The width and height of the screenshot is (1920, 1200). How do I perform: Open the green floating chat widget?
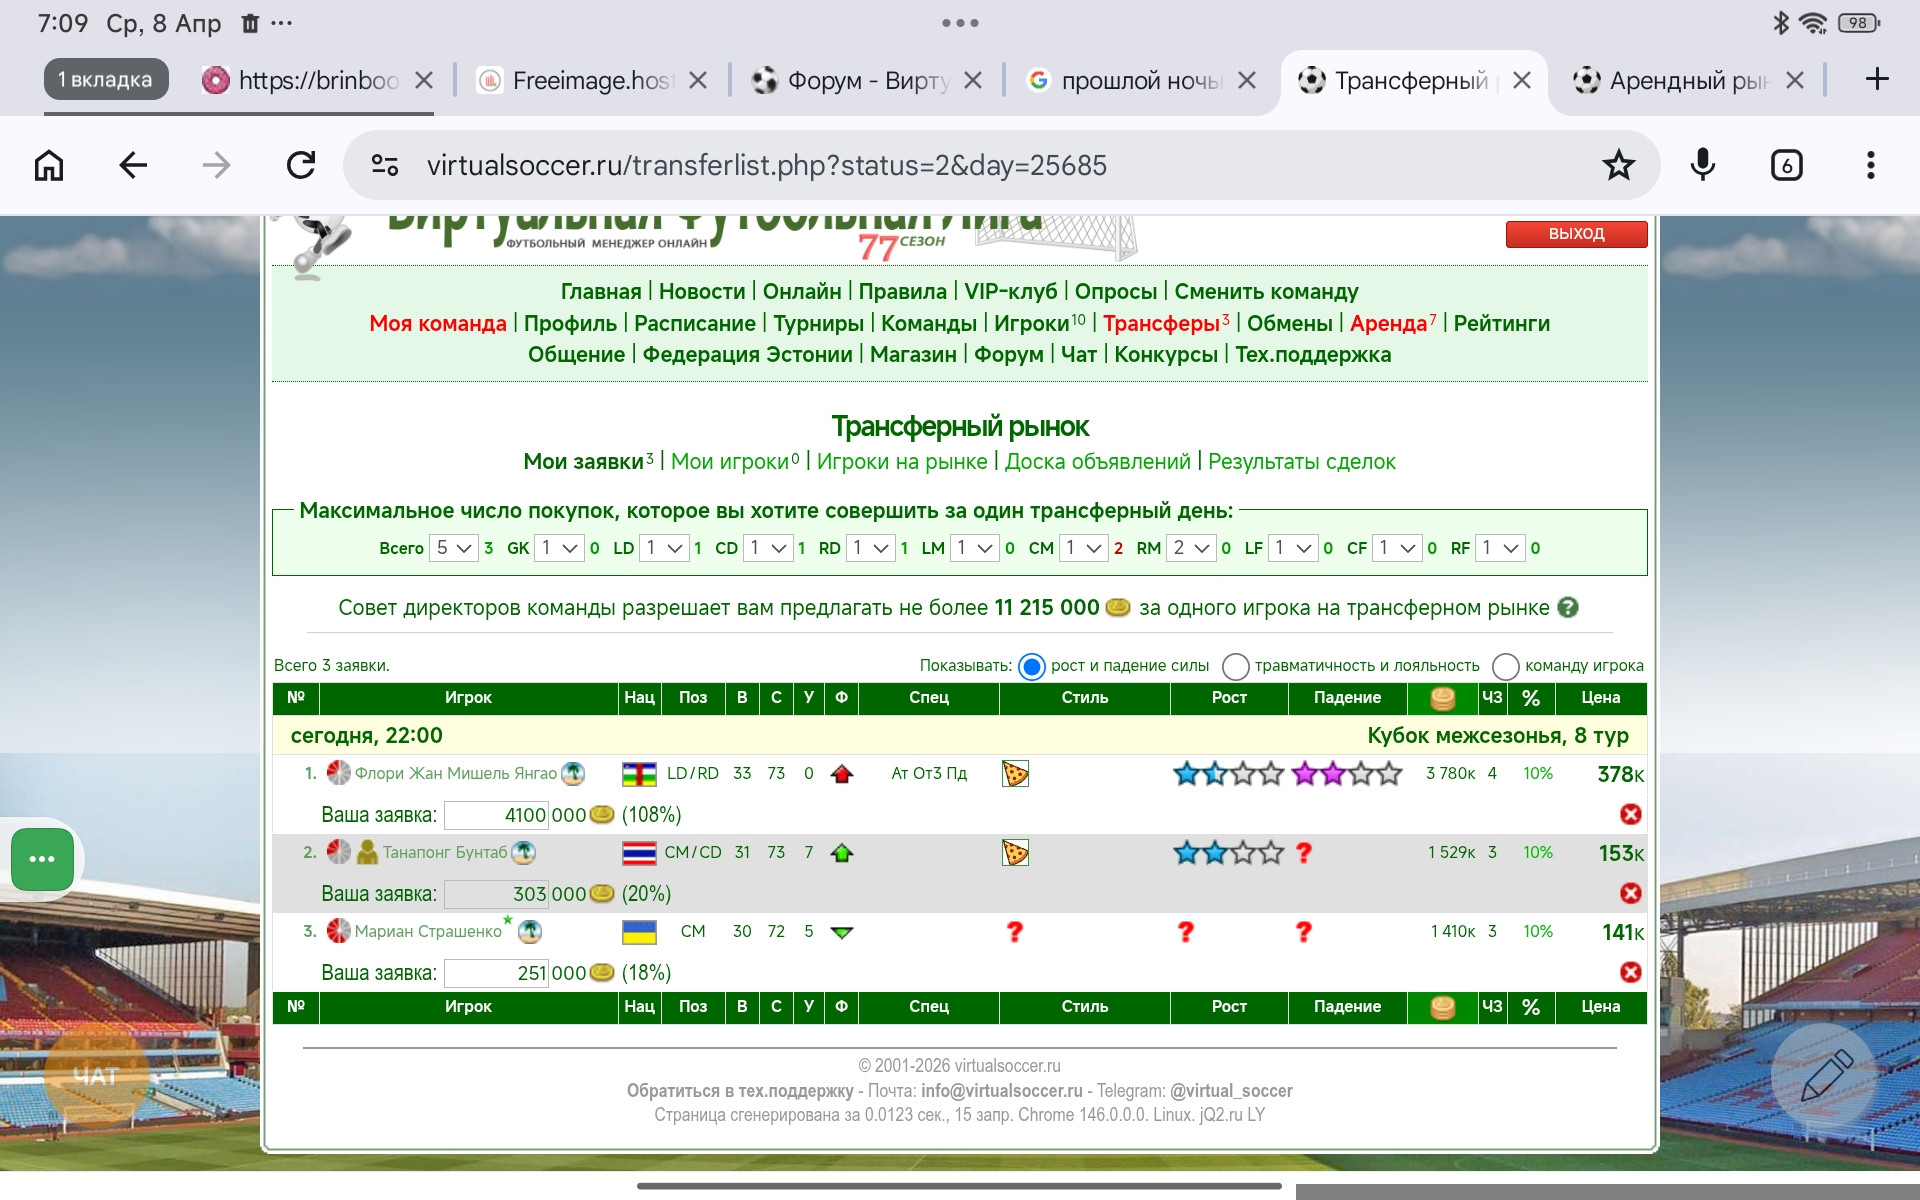coord(42,859)
